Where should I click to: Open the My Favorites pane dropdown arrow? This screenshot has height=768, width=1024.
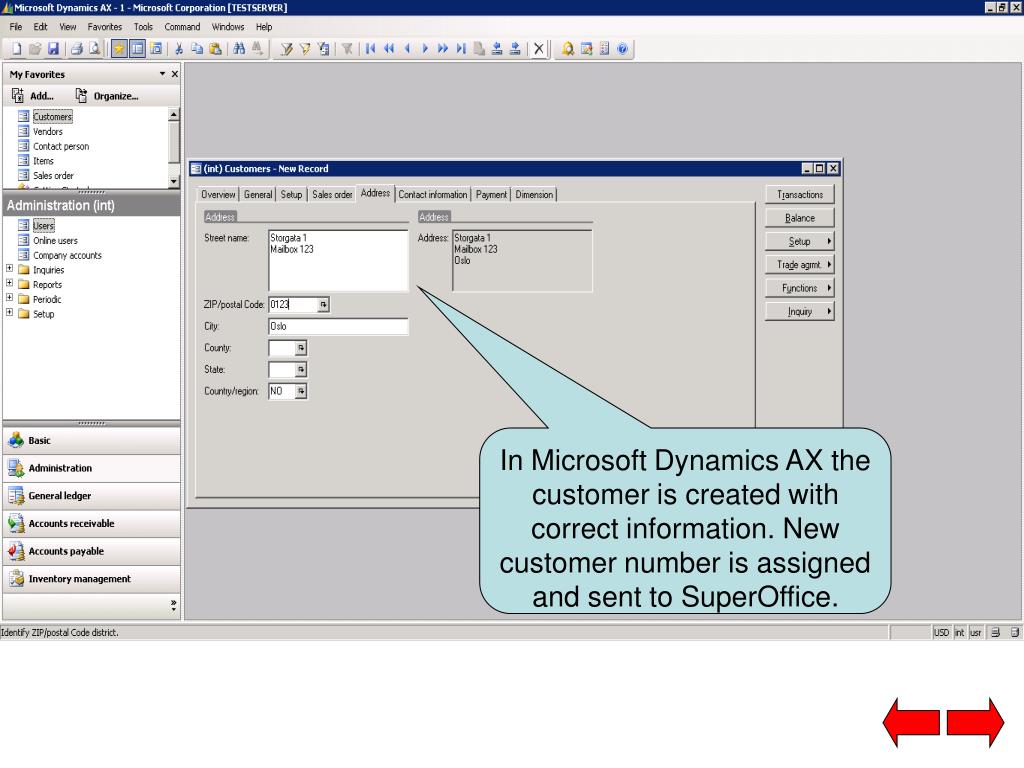163,74
